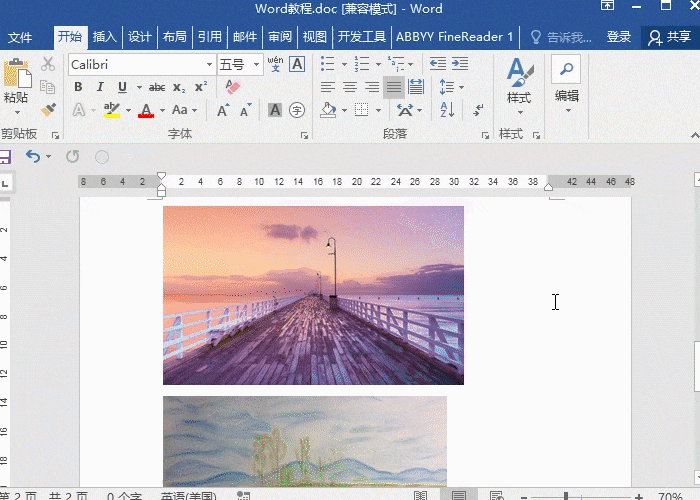700x500 pixels.
Task: Click the Undo arrow icon
Action: [33, 156]
